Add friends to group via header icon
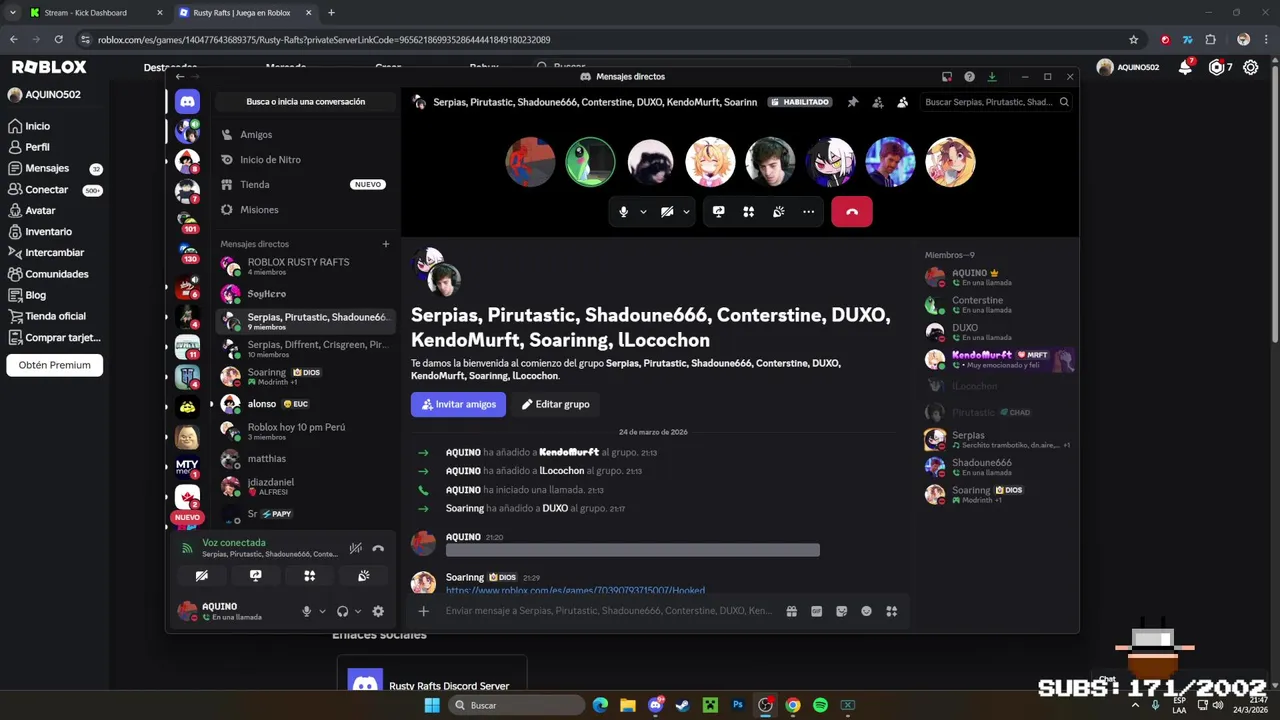Viewport: 1280px width, 720px height. coord(878,102)
